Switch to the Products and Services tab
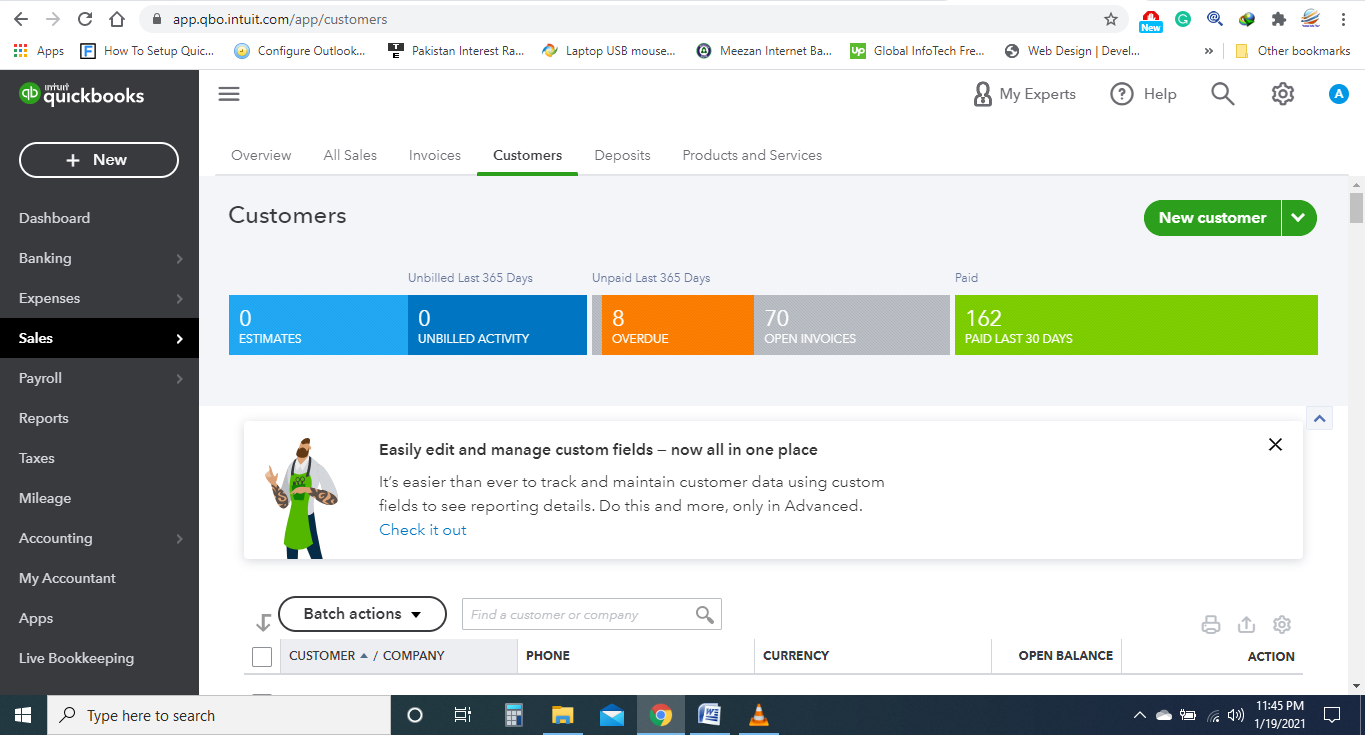This screenshot has height=735, width=1365. coord(752,155)
